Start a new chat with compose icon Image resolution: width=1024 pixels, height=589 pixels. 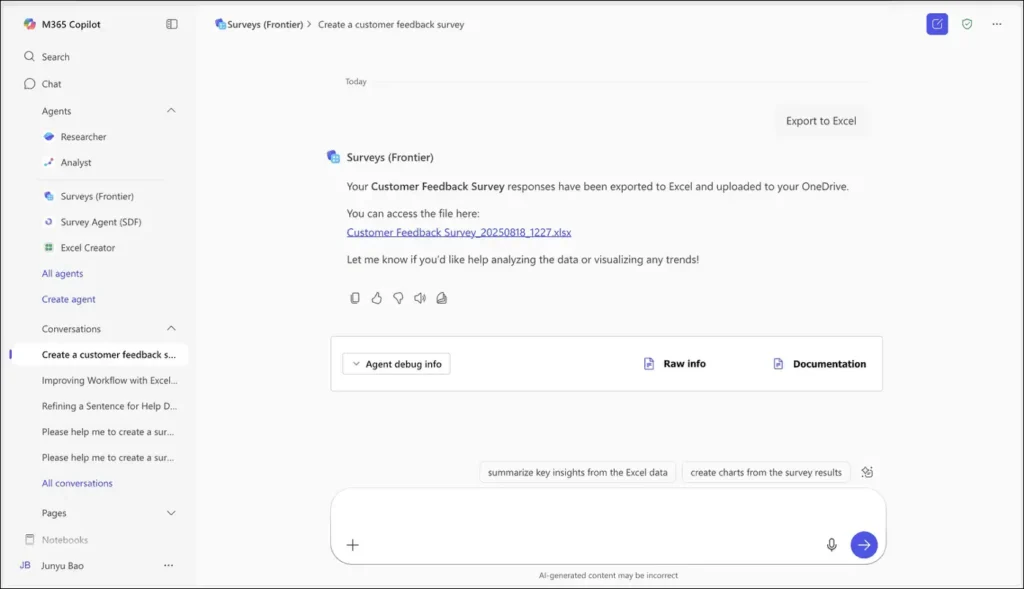tap(937, 24)
